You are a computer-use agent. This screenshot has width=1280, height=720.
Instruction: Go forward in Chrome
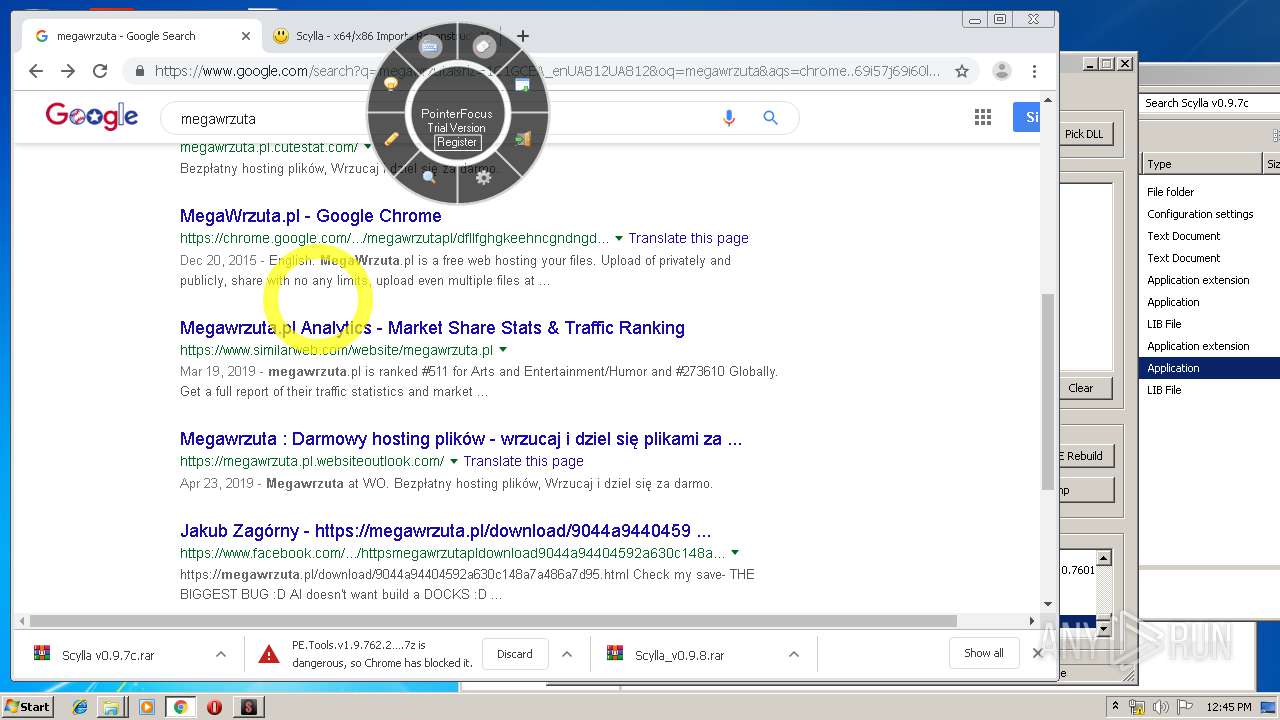68,71
